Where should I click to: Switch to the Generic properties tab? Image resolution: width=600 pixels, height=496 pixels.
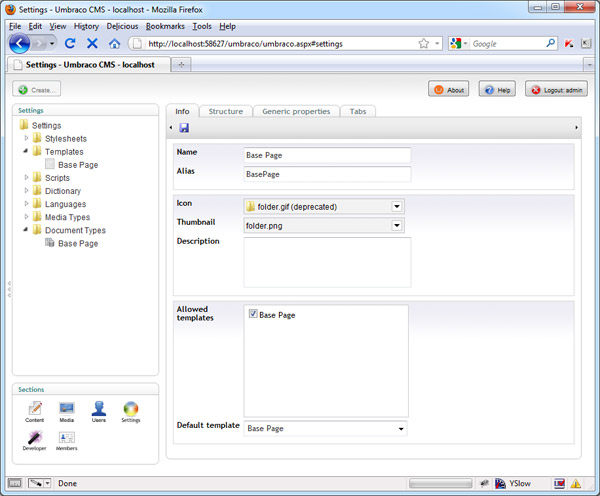click(296, 111)
